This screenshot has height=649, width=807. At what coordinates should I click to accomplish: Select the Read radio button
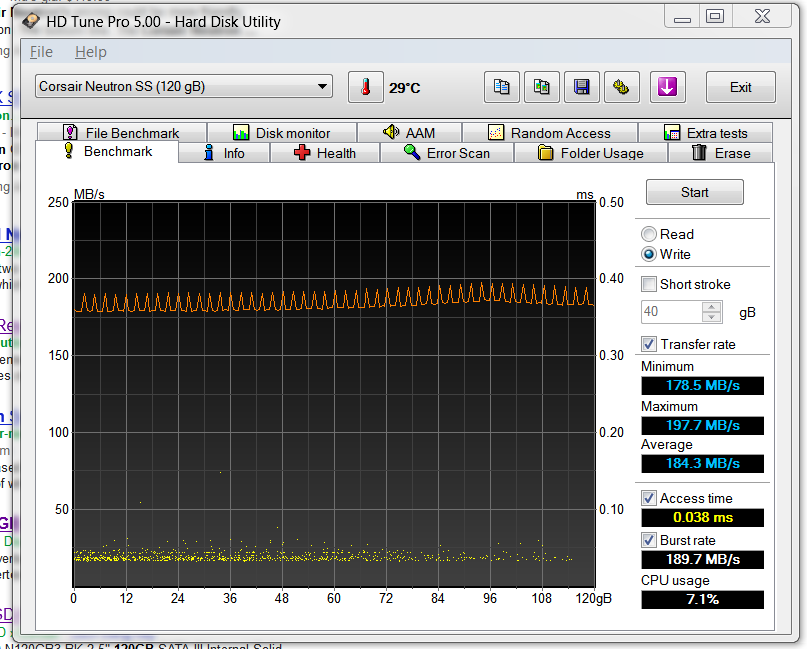coord(649,234)
